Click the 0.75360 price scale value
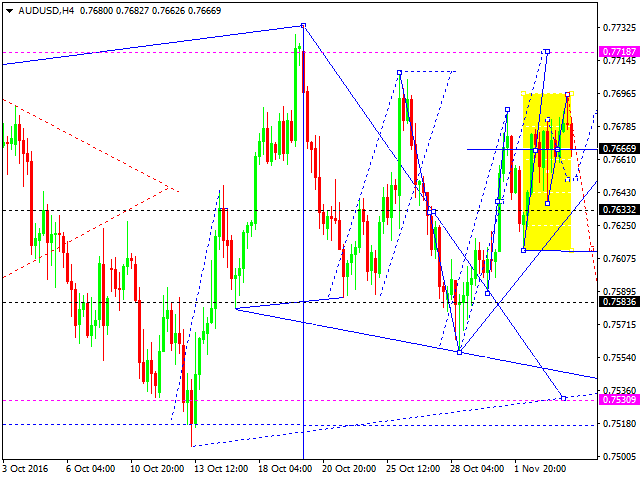 pos(619,391)
